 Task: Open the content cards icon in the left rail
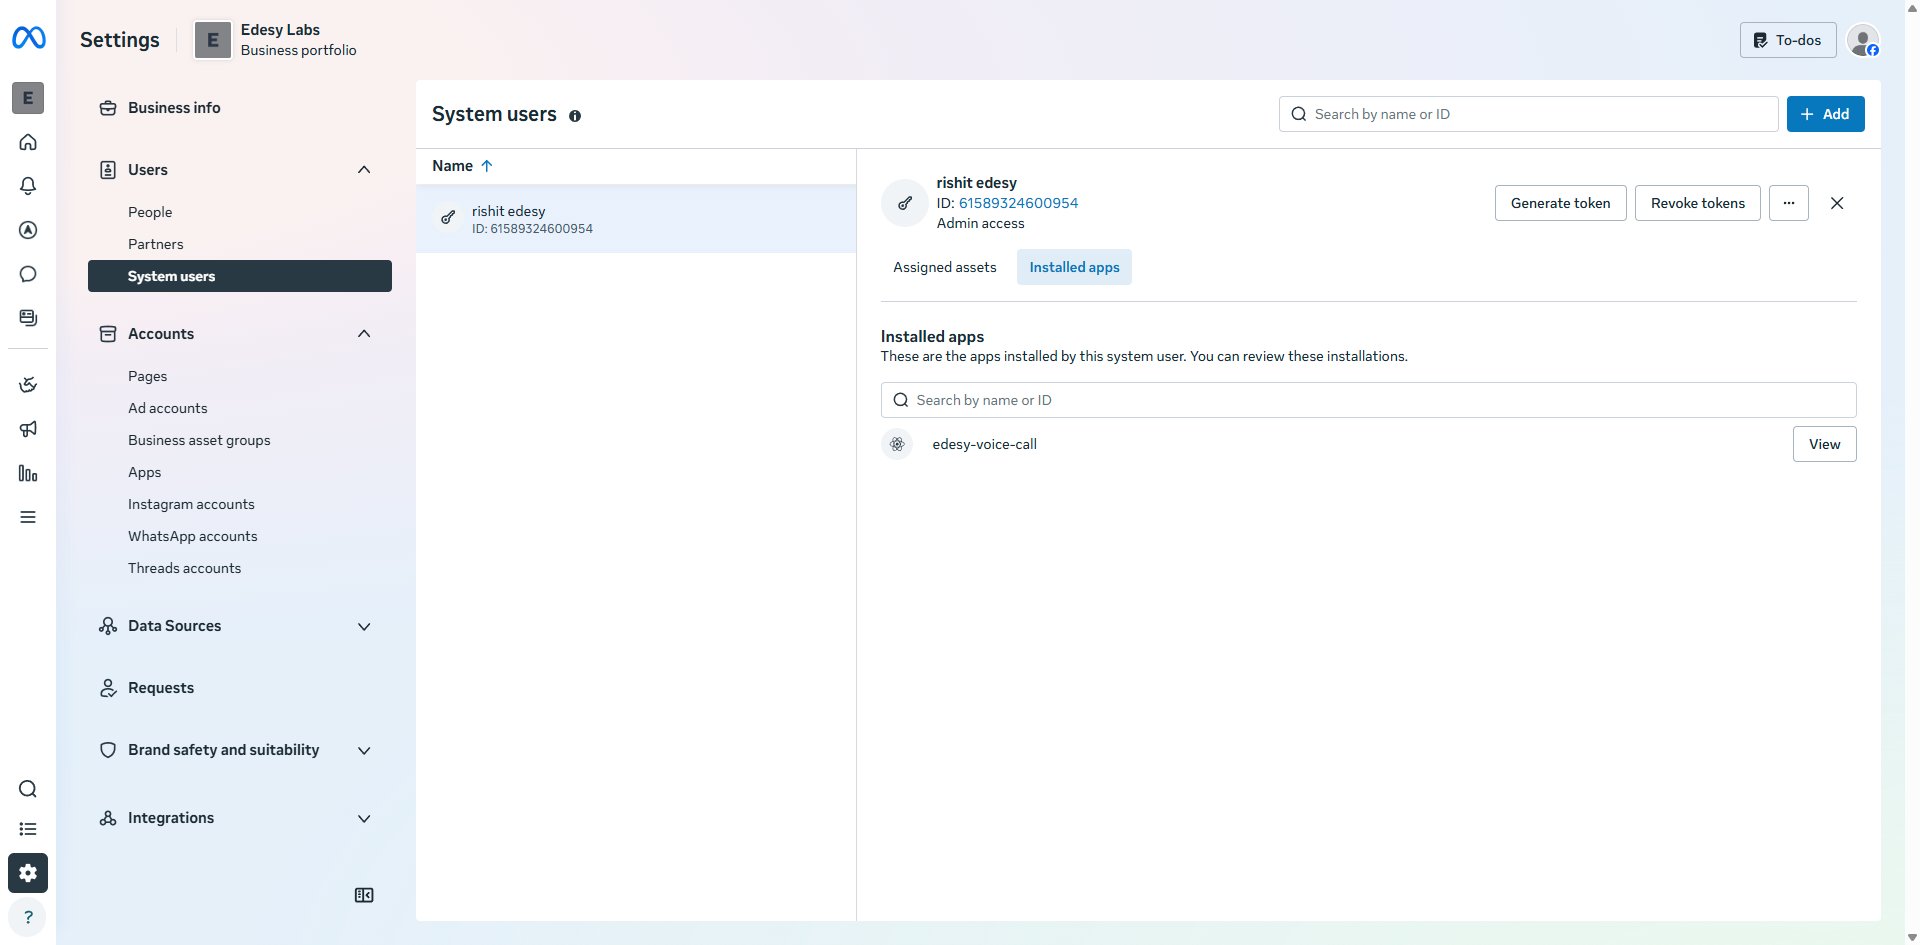(28, 318)
